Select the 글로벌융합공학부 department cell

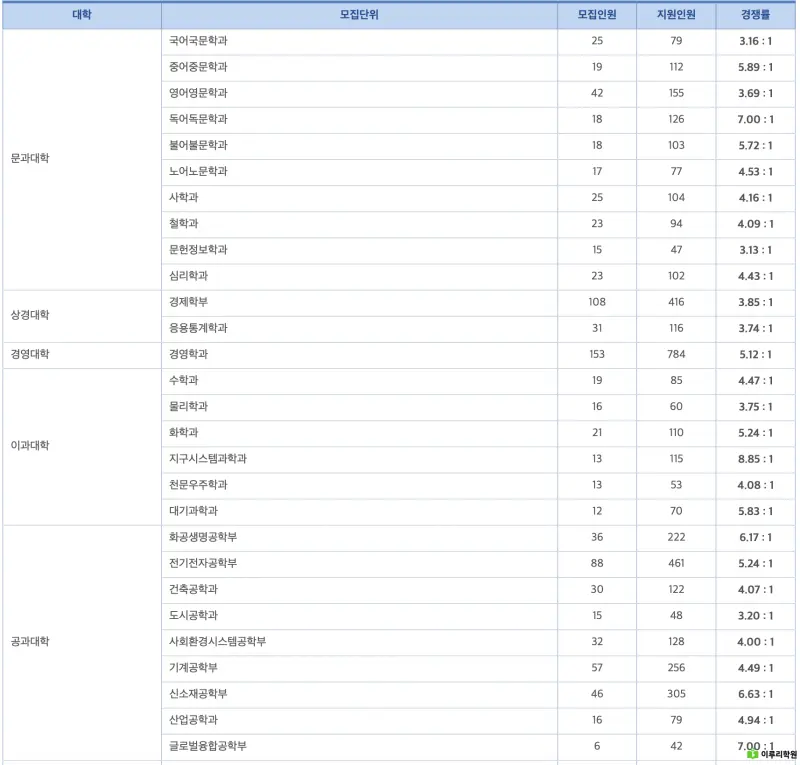(x=359, y=746)
